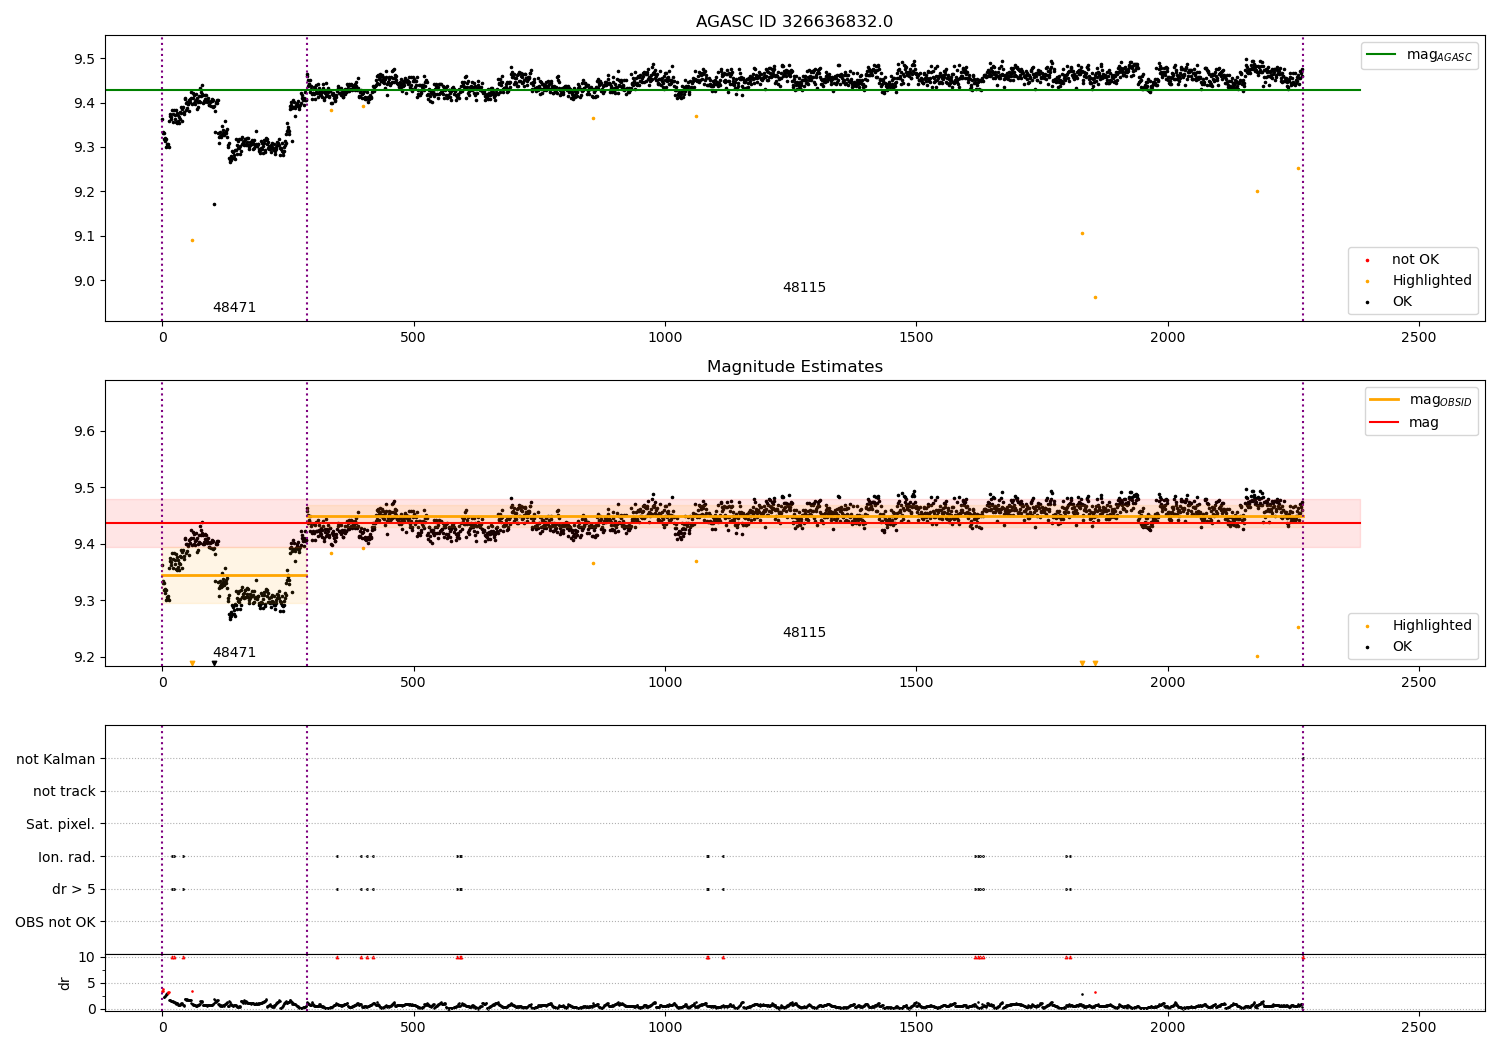Click the 'dr > 5' row label
The image size is (1500, 1050).
click(x=73, y=890)
